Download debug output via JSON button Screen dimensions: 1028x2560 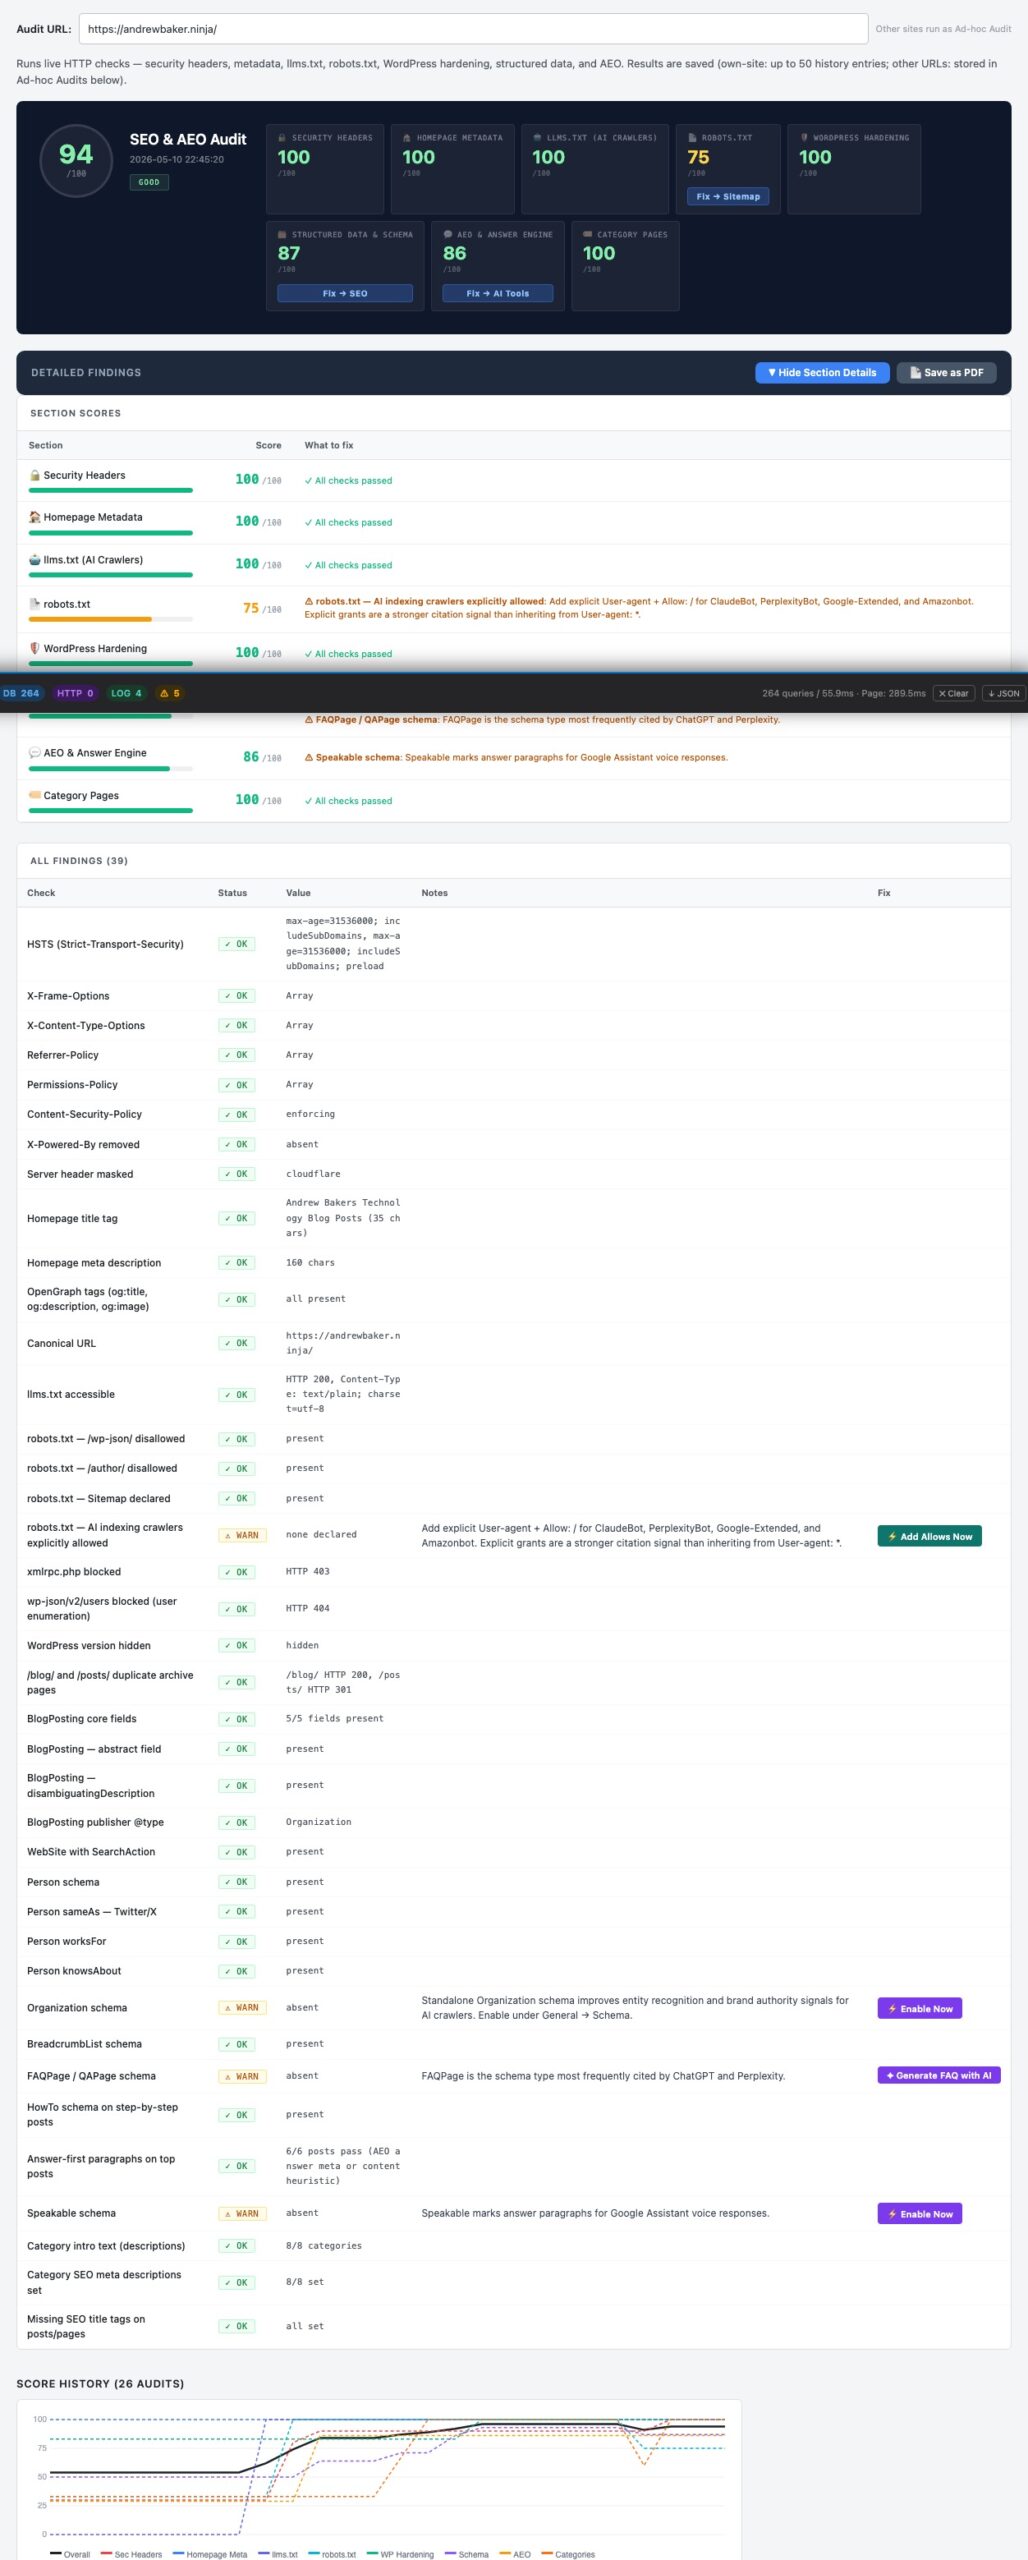click(x=1003, y=693)
